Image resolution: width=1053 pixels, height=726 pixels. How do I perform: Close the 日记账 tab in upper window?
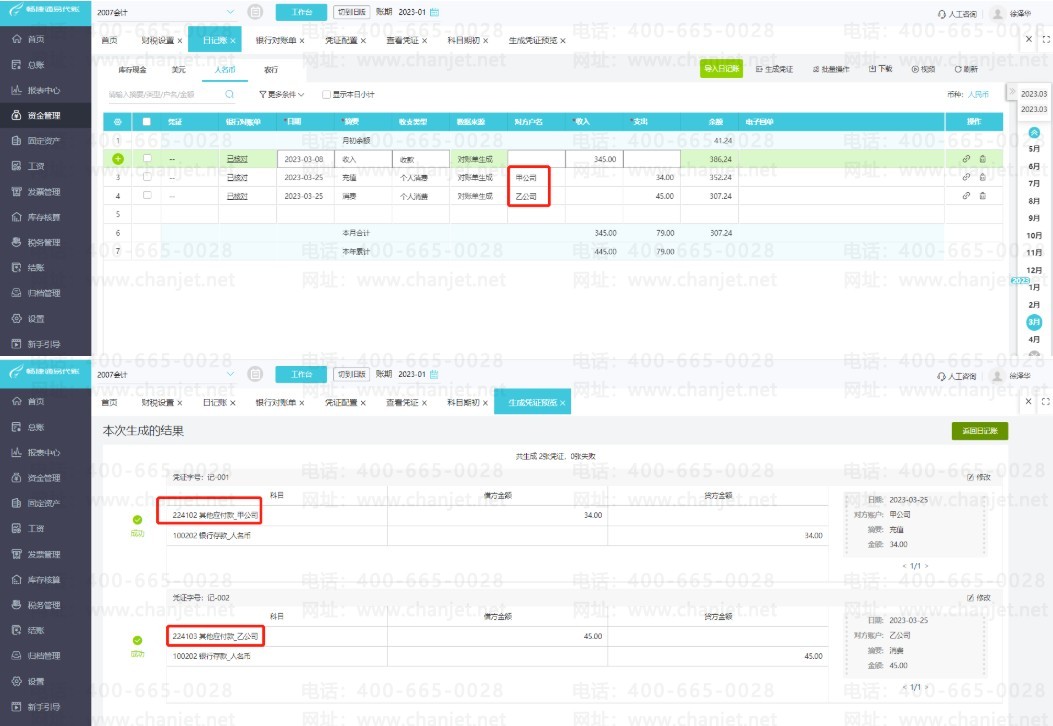[x=233, y=41]
